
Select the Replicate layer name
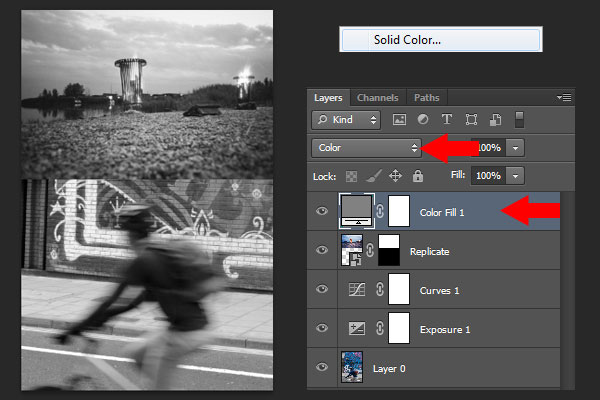(429, 251)
